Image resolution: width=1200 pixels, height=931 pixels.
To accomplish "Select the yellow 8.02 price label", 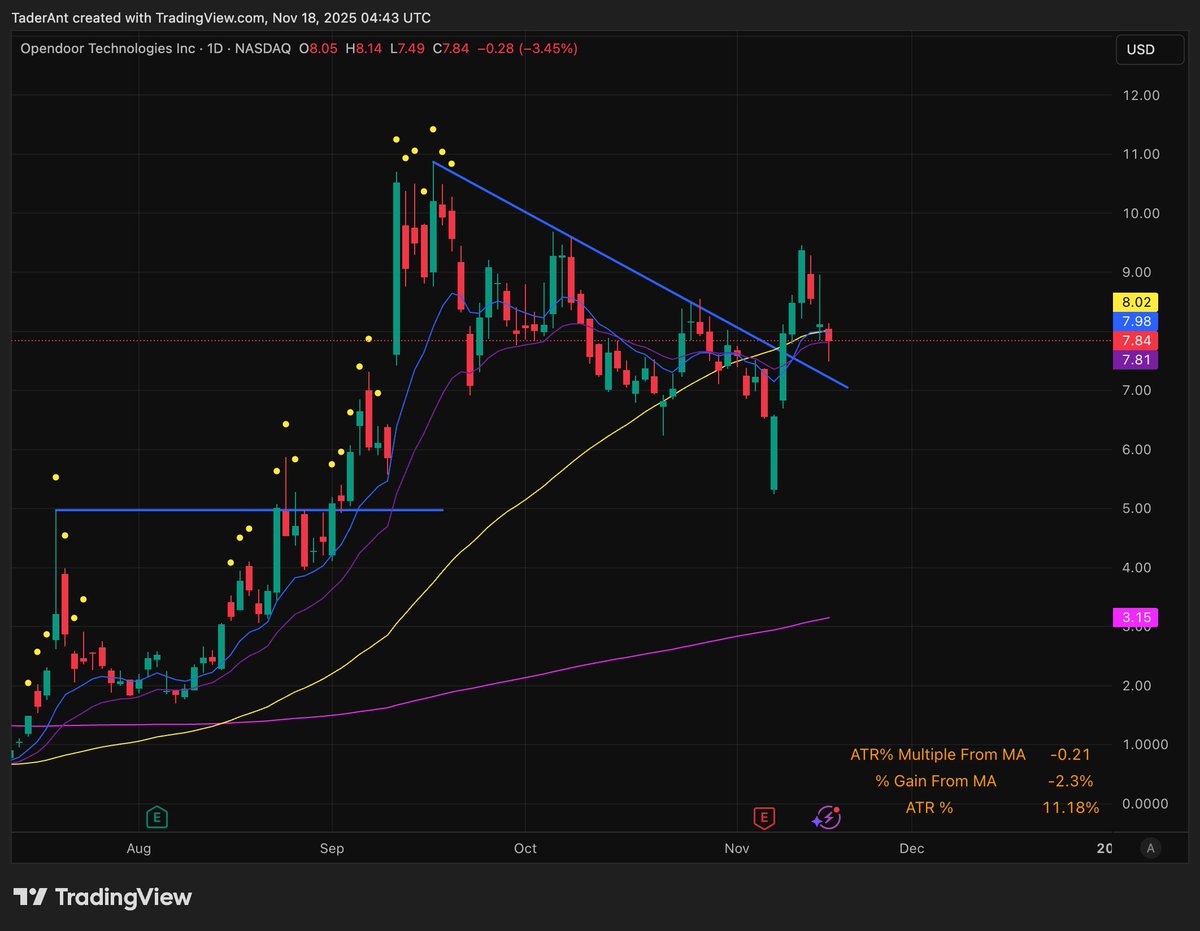I will (x=1134, y=301).
